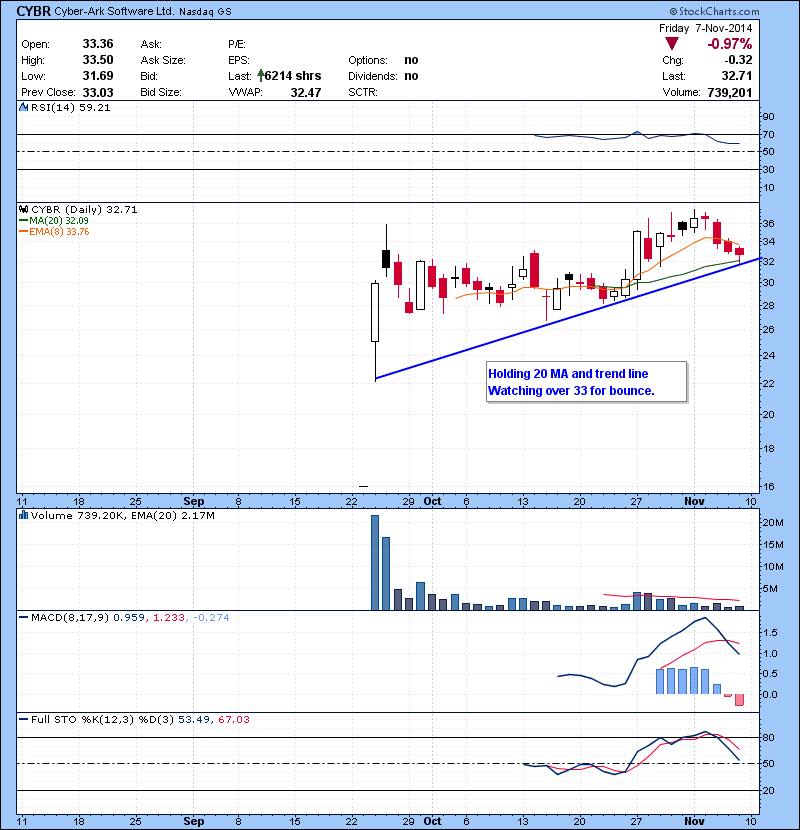This screenshot has width=800, height=830.
Task: Click the Chg value -0.32
Action: [x=738, y=60]
